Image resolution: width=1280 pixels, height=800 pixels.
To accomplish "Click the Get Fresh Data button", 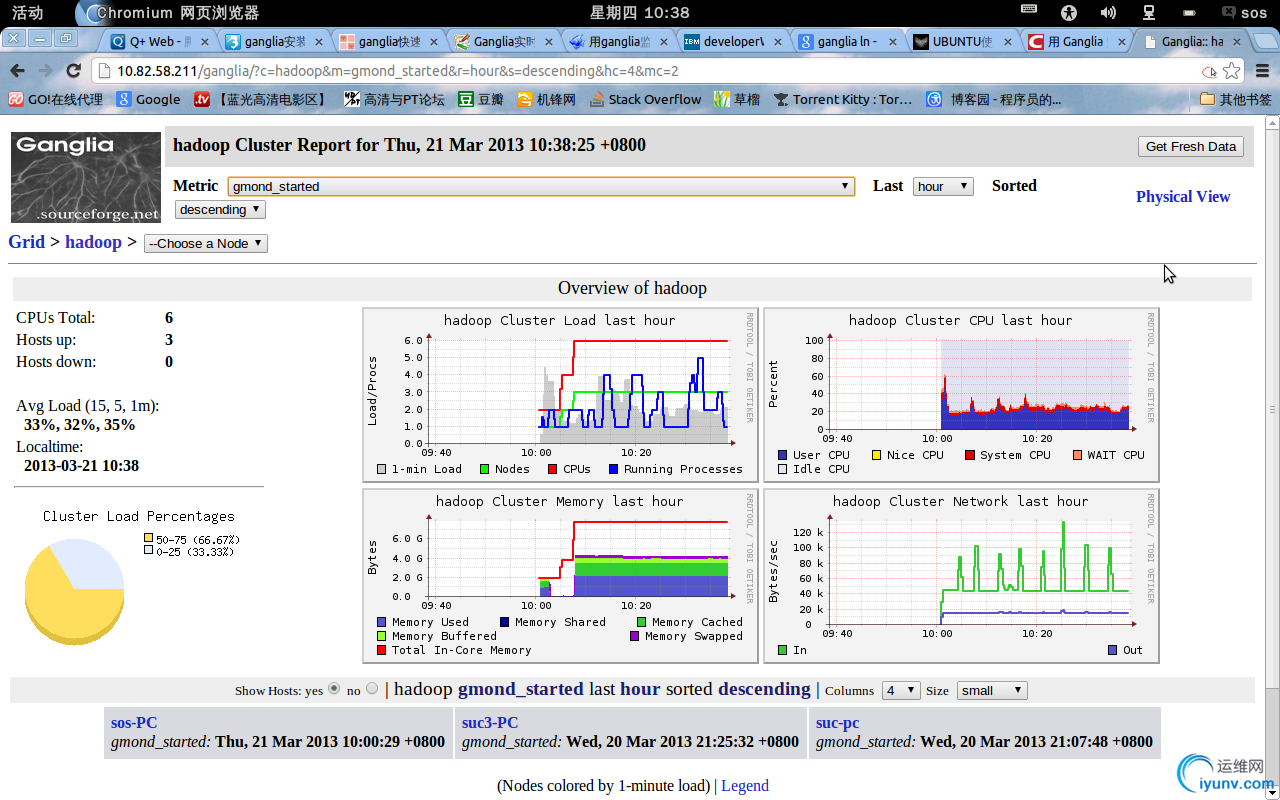I will tap(1191, 146).
